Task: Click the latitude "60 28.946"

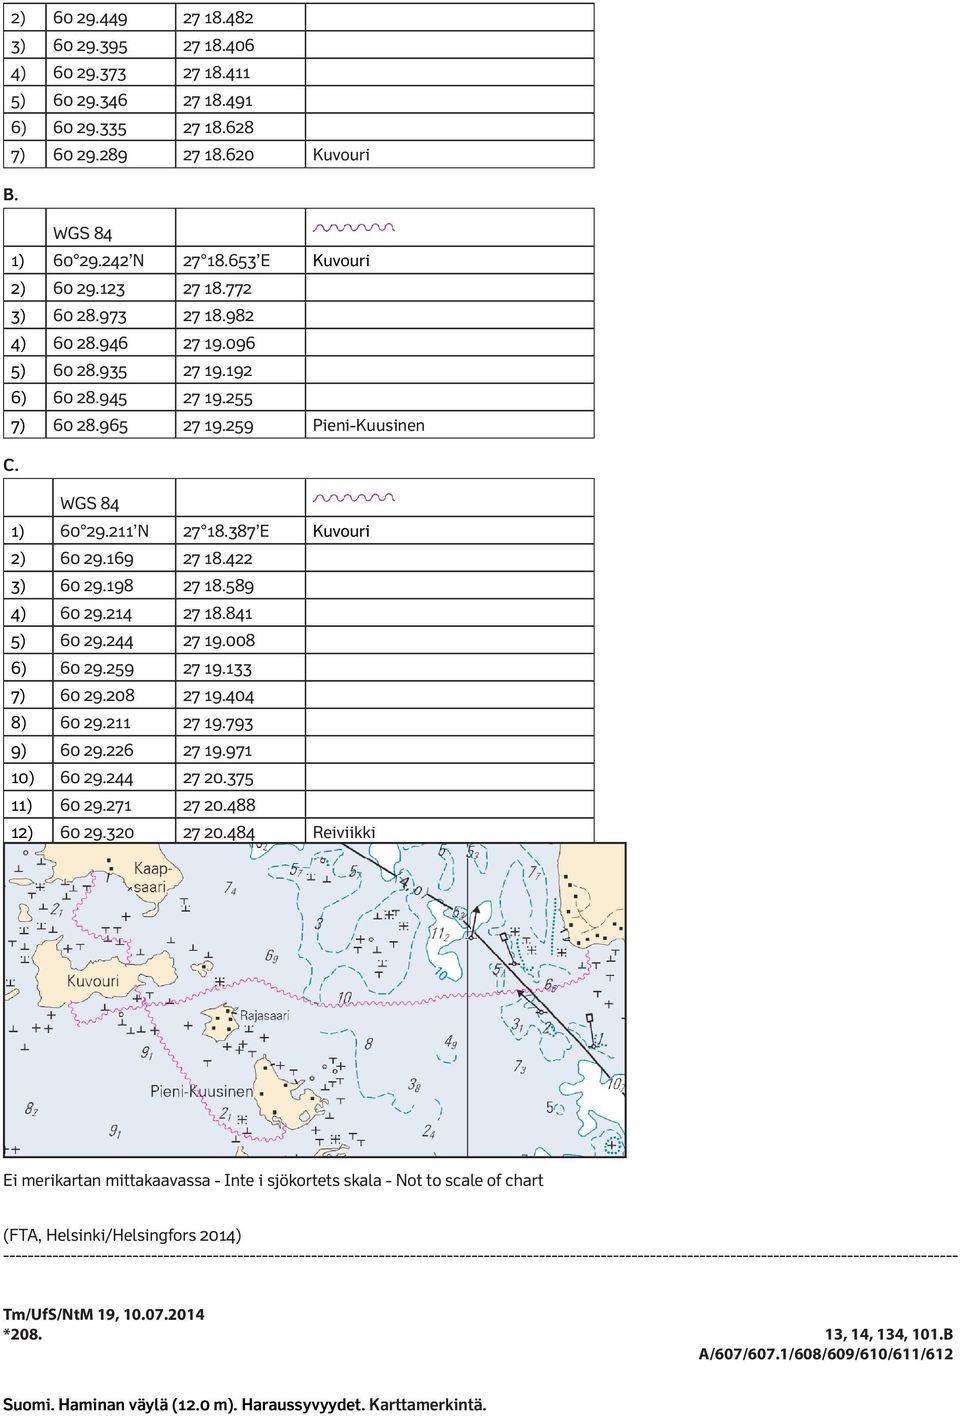Action: click(x=90, y=343)
